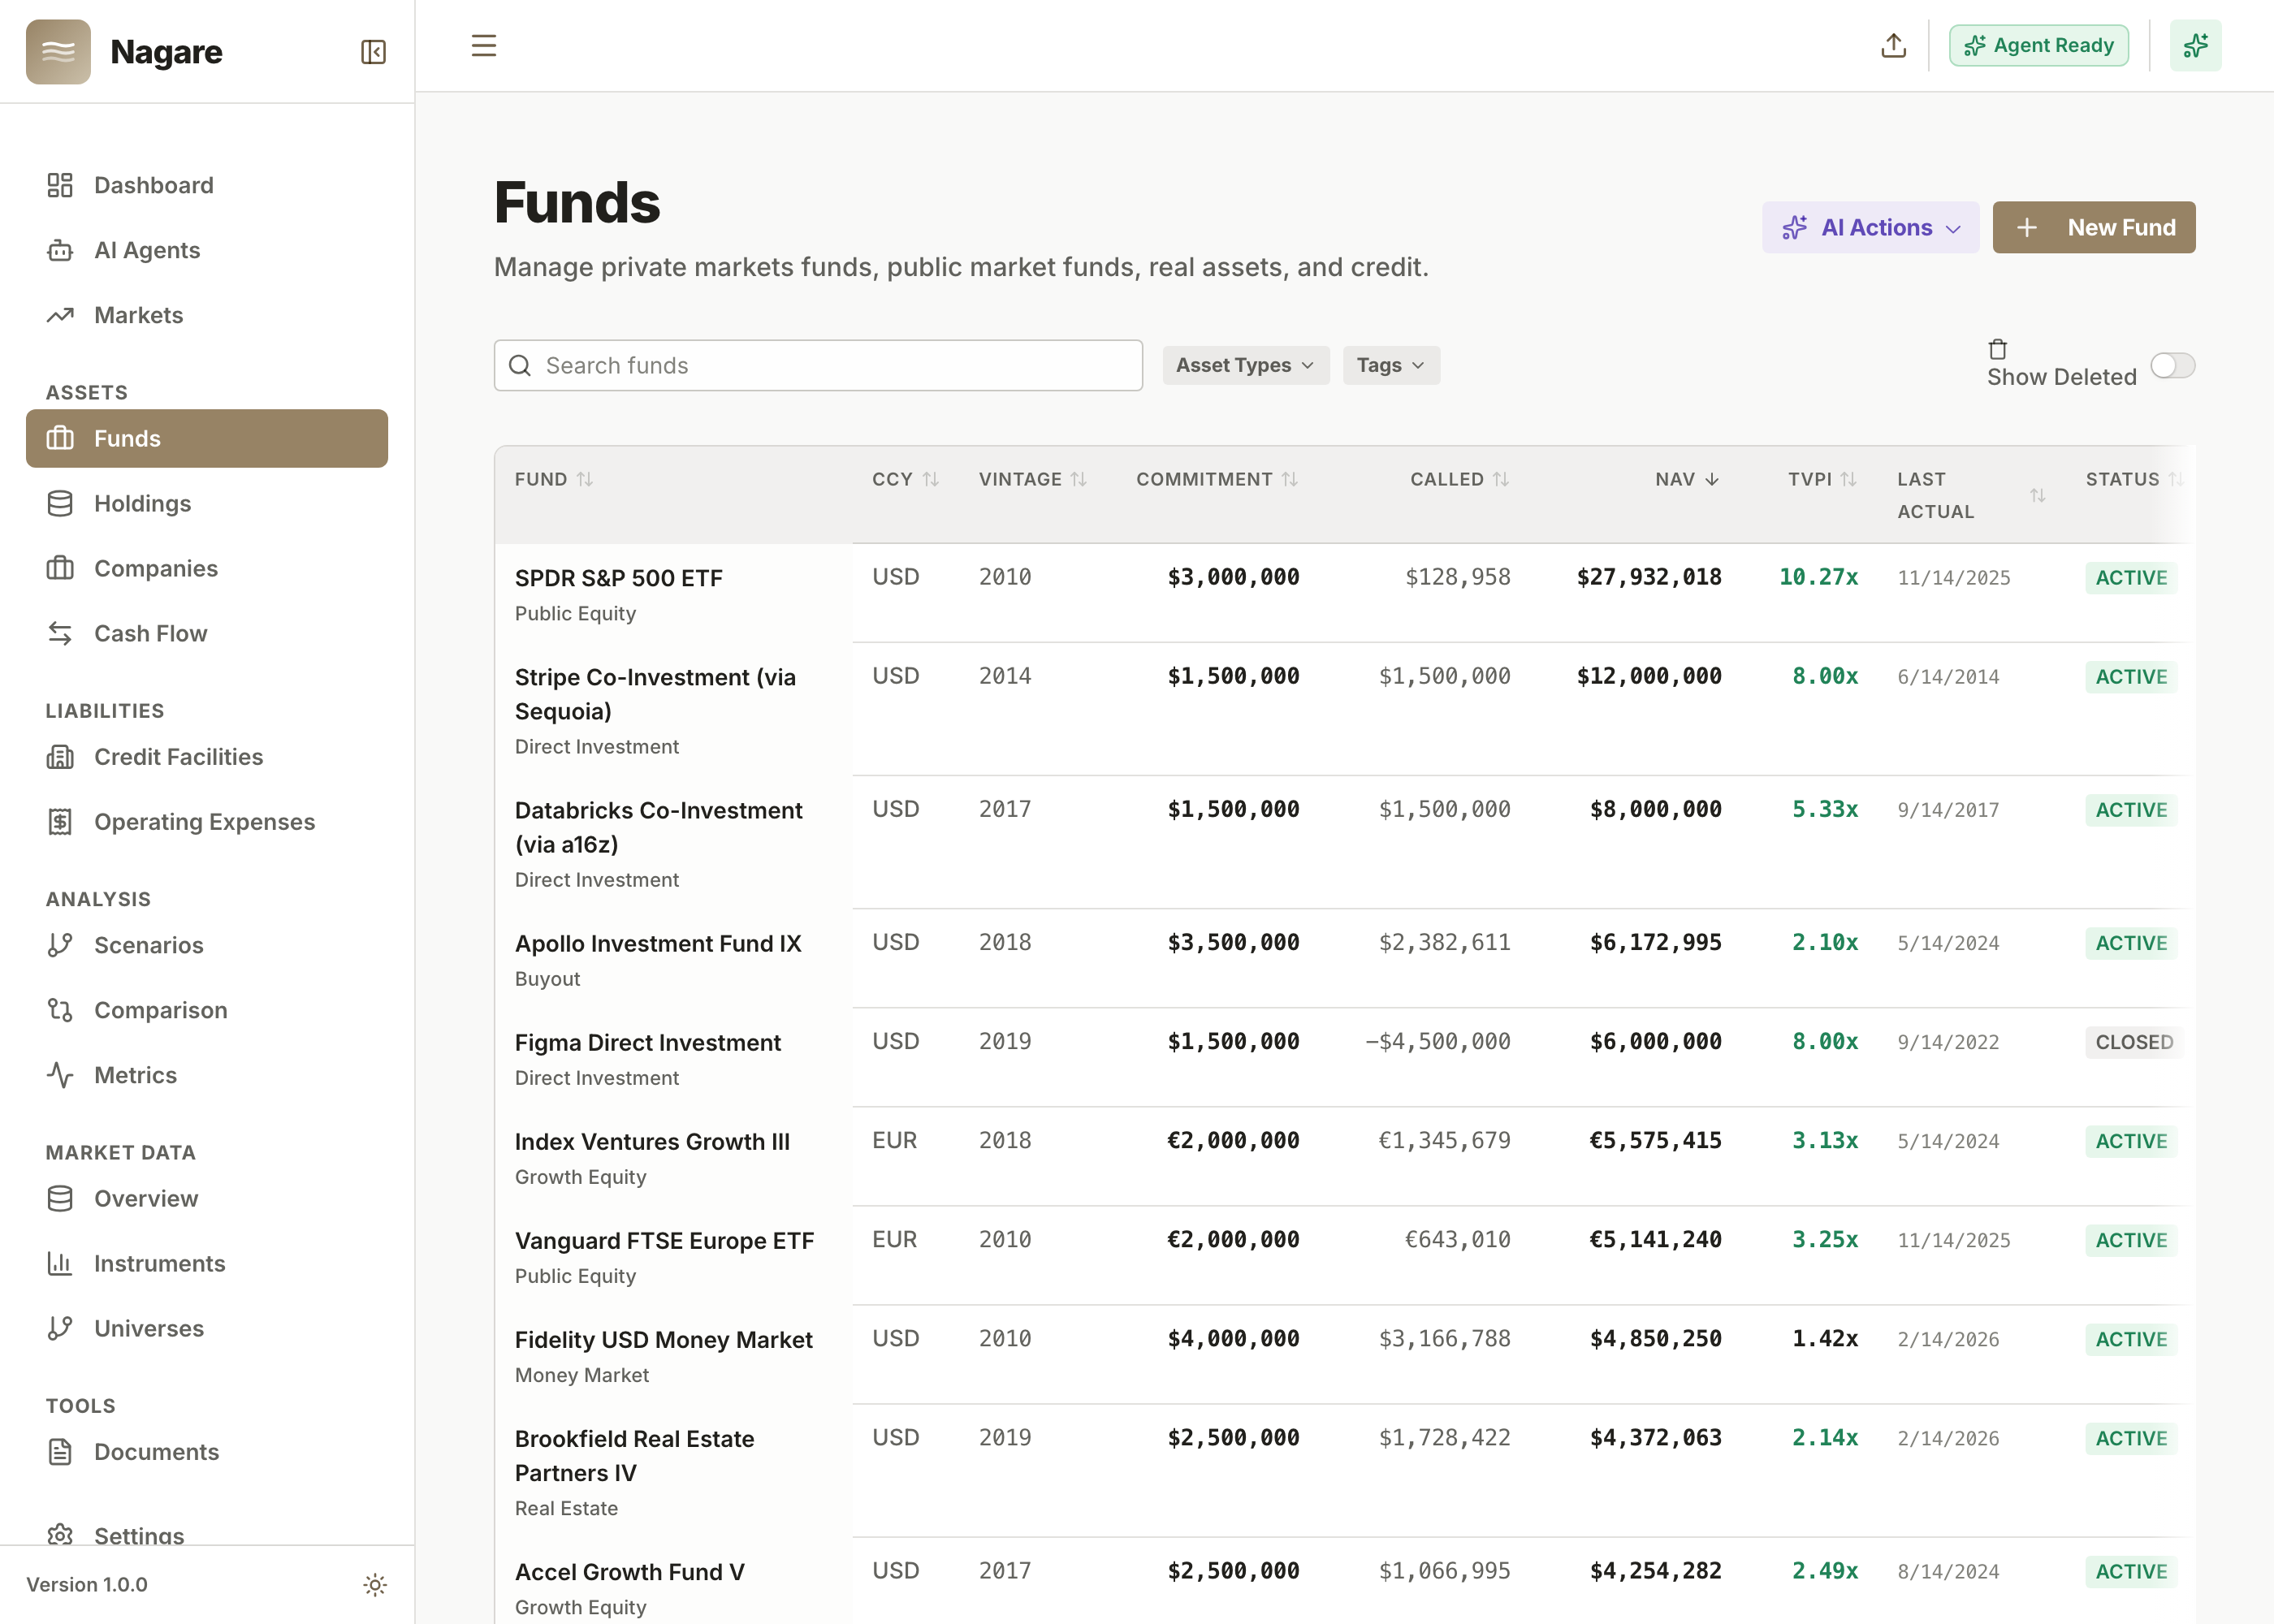Image resolution: width=2274 pixels, height=1624 pixels.
Task: Open the sparkle AI assistant icon
Action: 2195,46
